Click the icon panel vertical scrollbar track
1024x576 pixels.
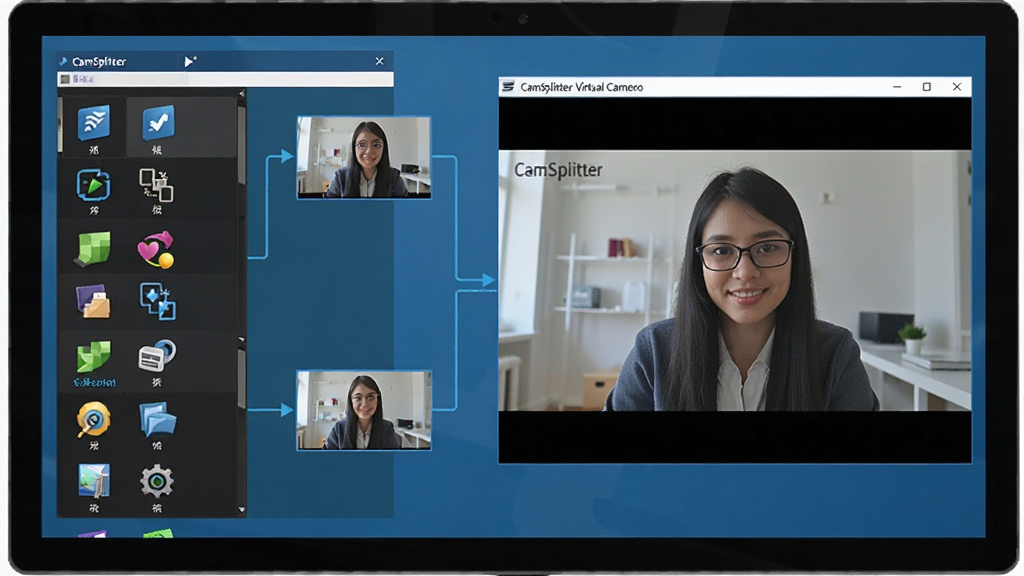tap(242, 302)
